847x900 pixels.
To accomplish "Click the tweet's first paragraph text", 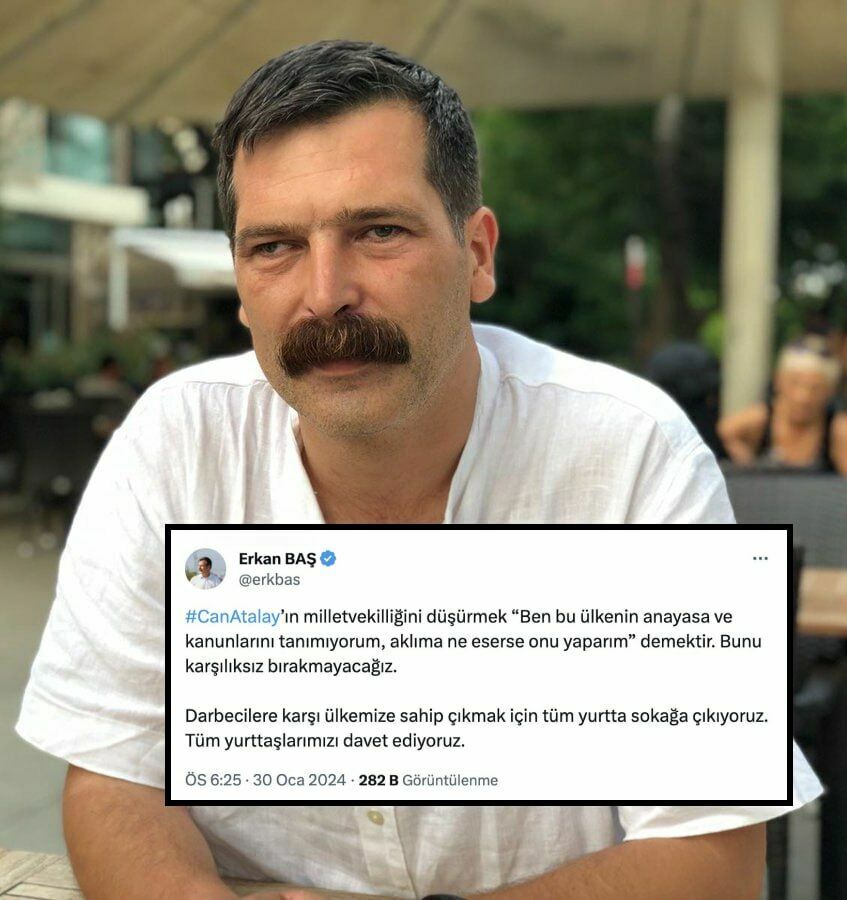I will coord(473,641).
